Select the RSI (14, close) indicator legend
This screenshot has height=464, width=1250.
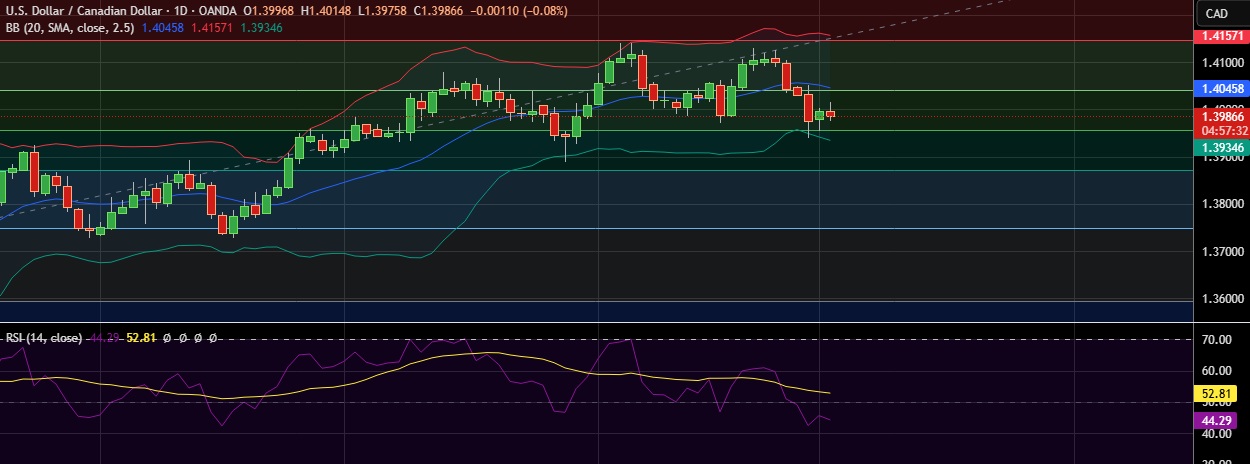pyautogui.click(x=44, y=338)
